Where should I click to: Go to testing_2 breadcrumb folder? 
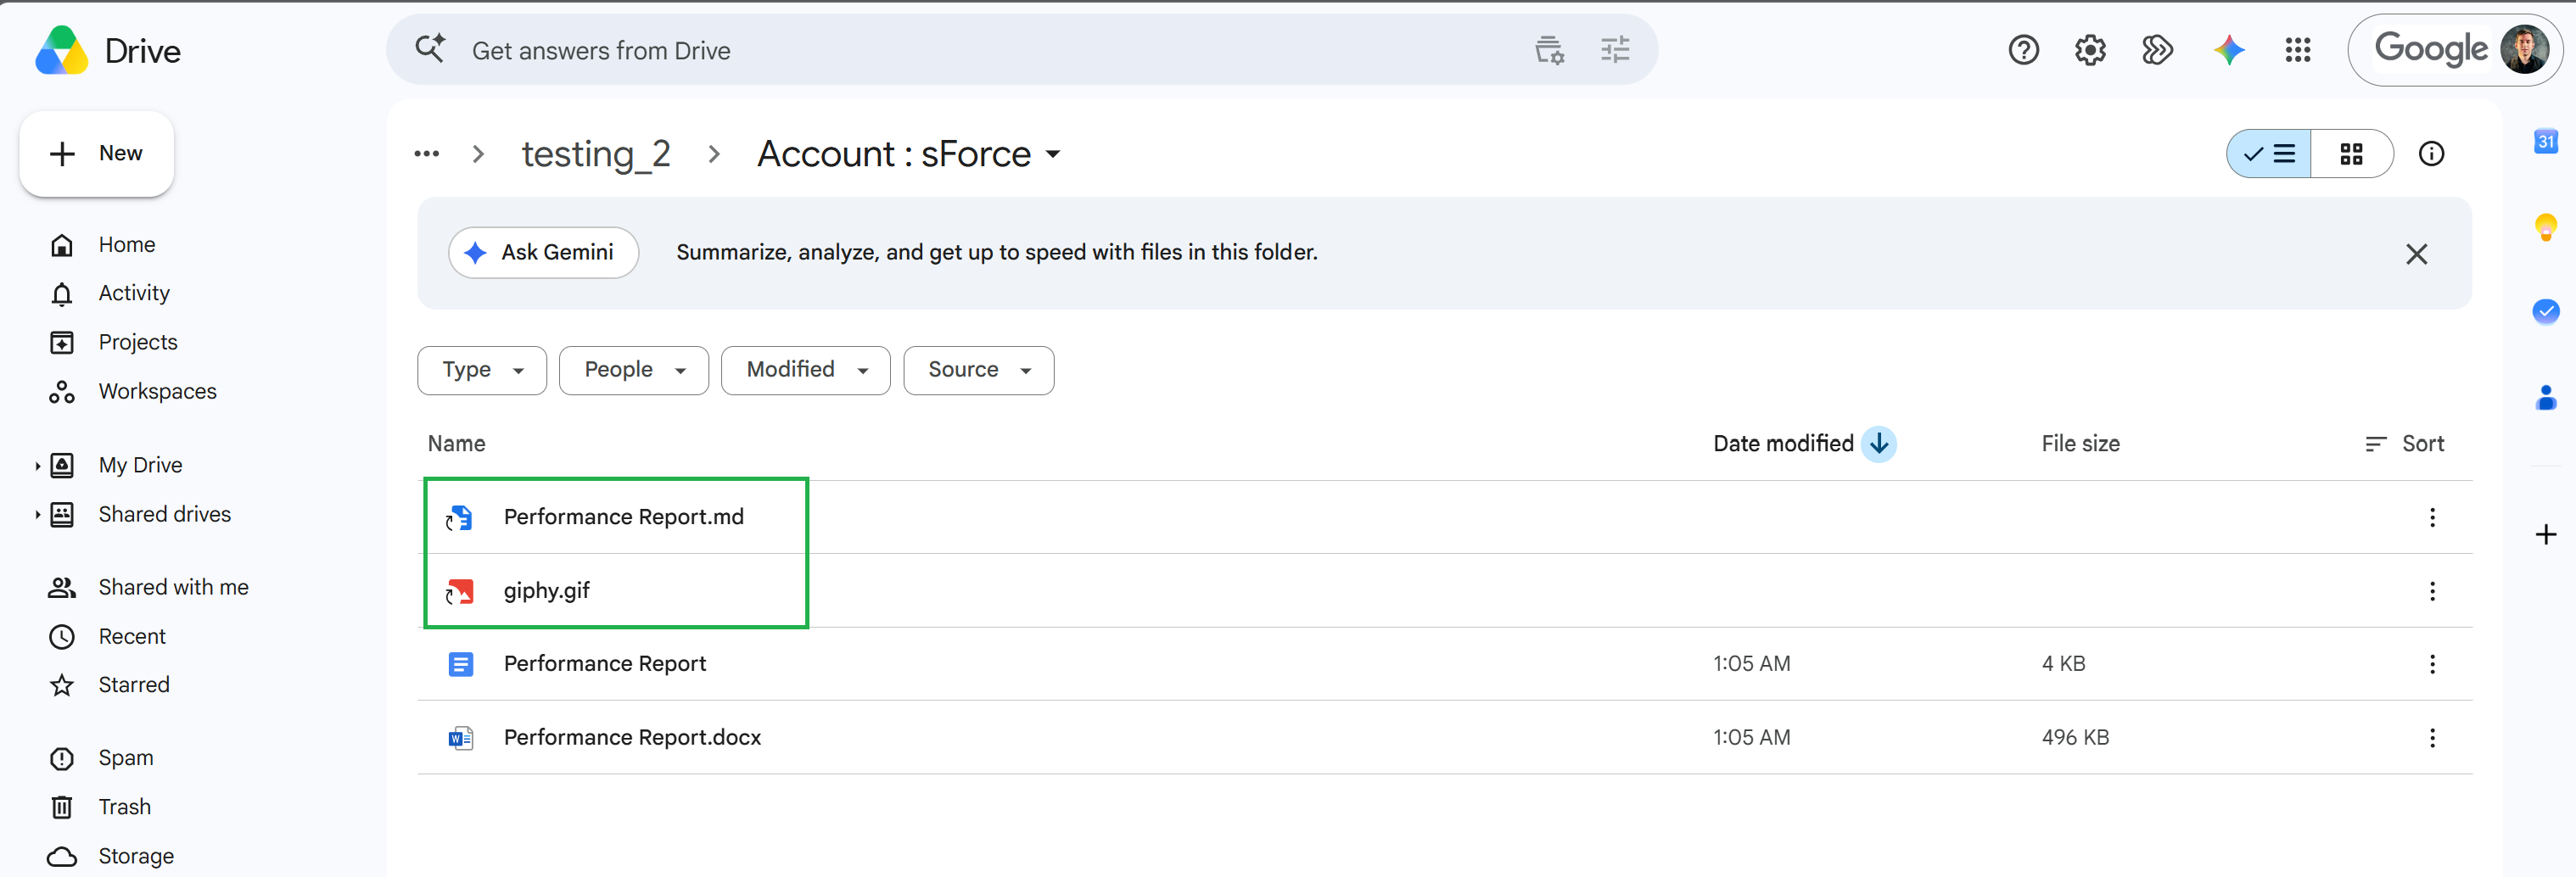pyautogui.click(x=596, y=154)
